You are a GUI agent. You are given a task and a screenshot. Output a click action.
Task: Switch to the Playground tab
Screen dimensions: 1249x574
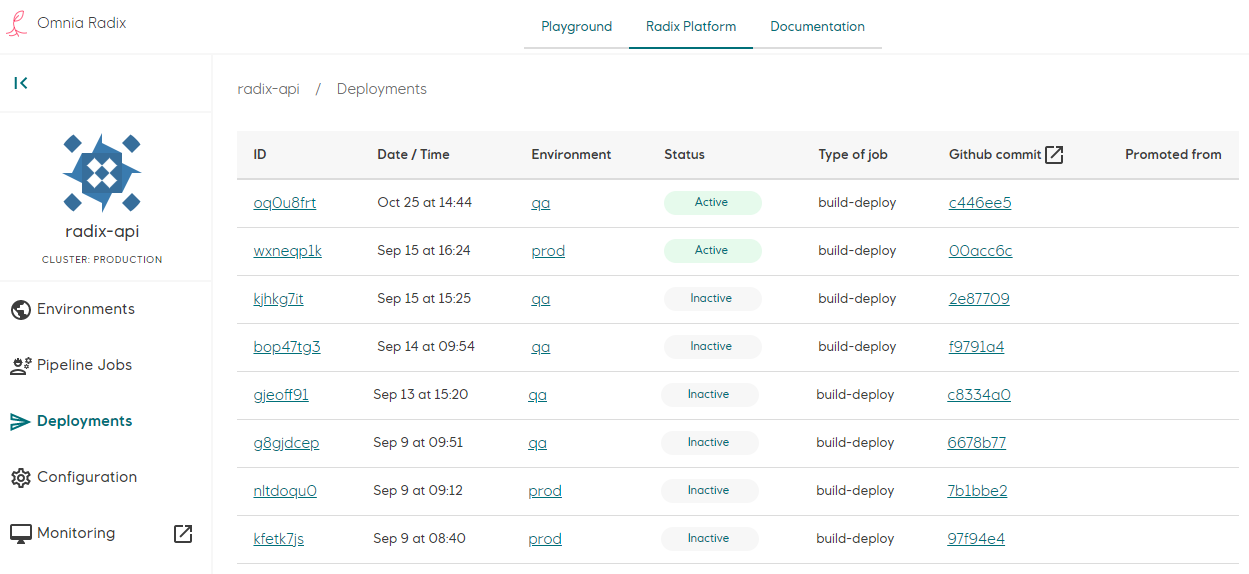(x=576, y=26)
